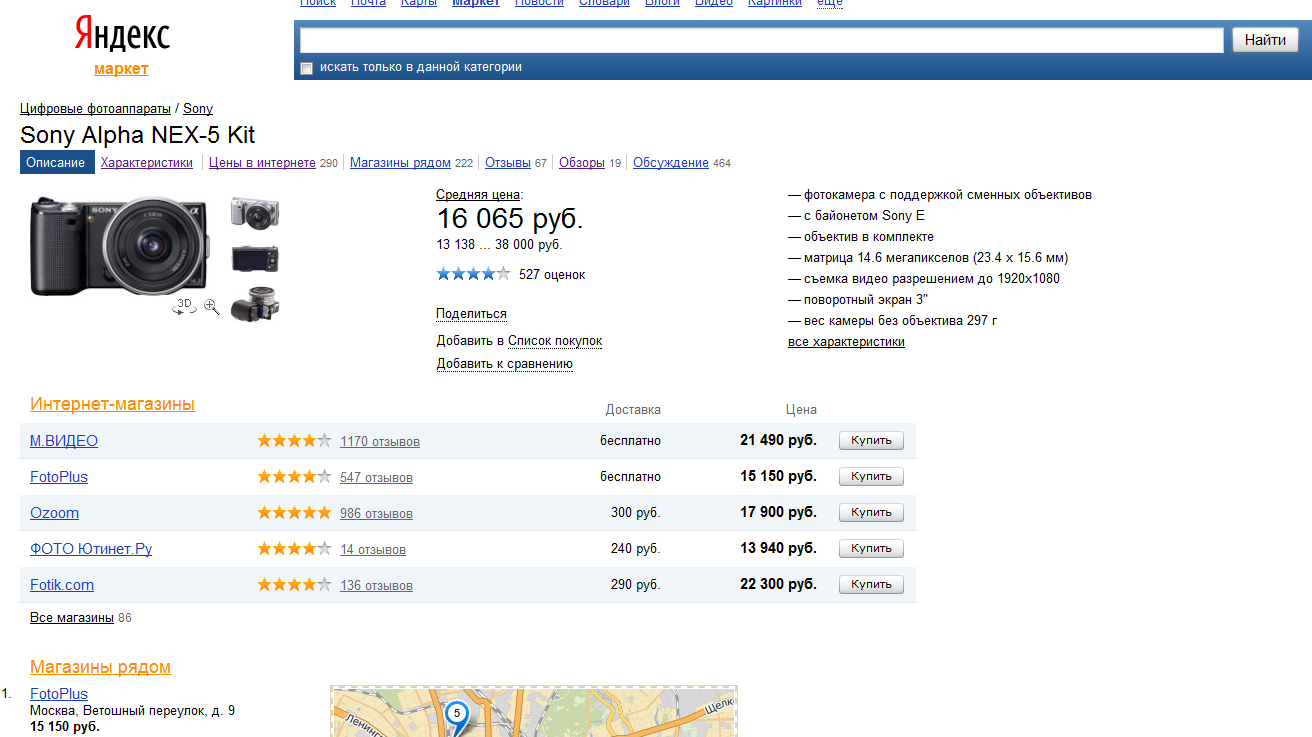Toggle 'искать только в данной категории' checkbox
This screenshot has height=737, width=1312.
pos(307,68)
